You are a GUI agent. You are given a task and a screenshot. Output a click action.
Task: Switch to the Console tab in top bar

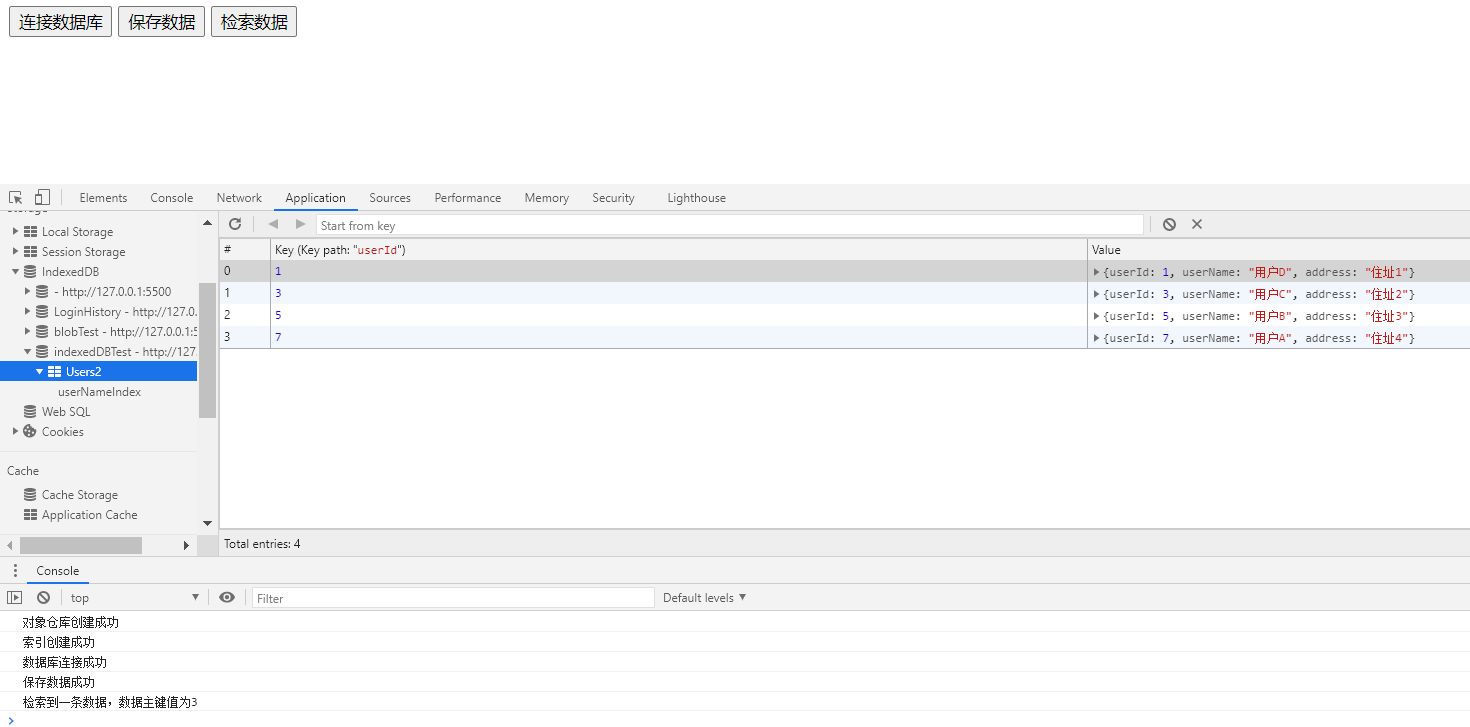click(172, 198)
